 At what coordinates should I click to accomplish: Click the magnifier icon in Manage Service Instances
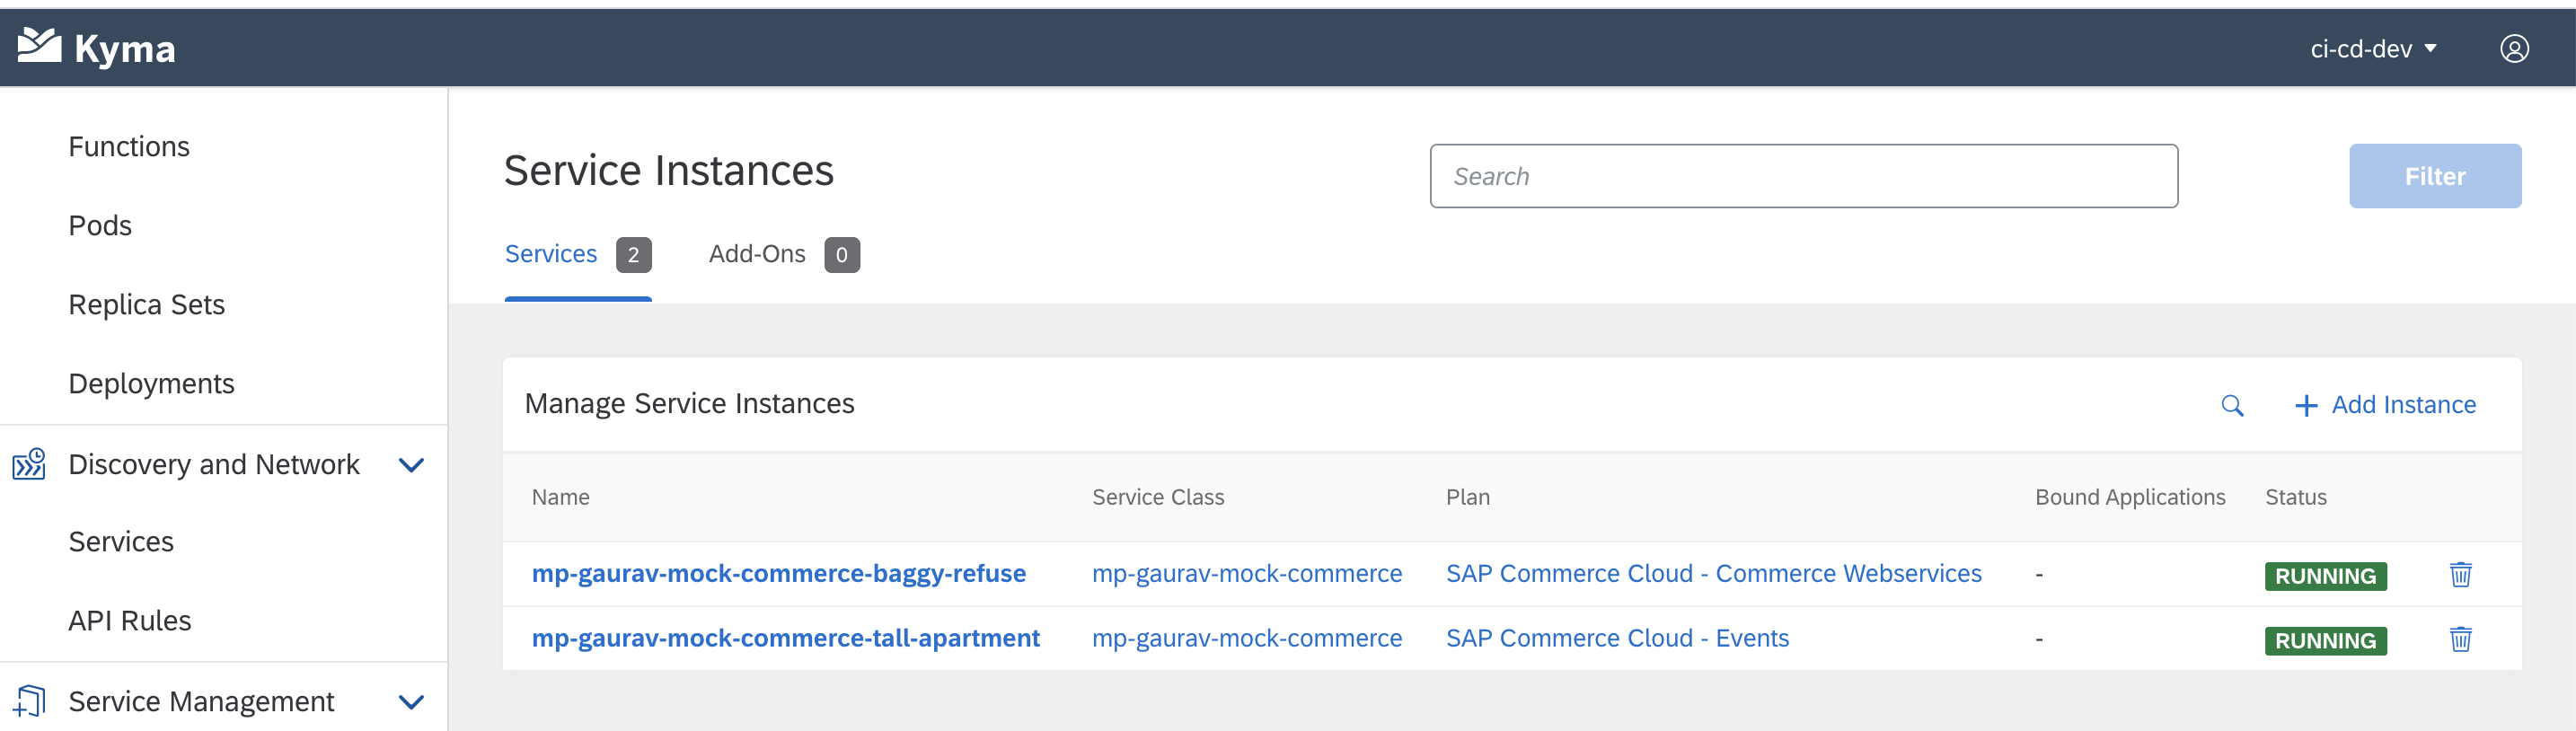click(x=2232, y=405)
